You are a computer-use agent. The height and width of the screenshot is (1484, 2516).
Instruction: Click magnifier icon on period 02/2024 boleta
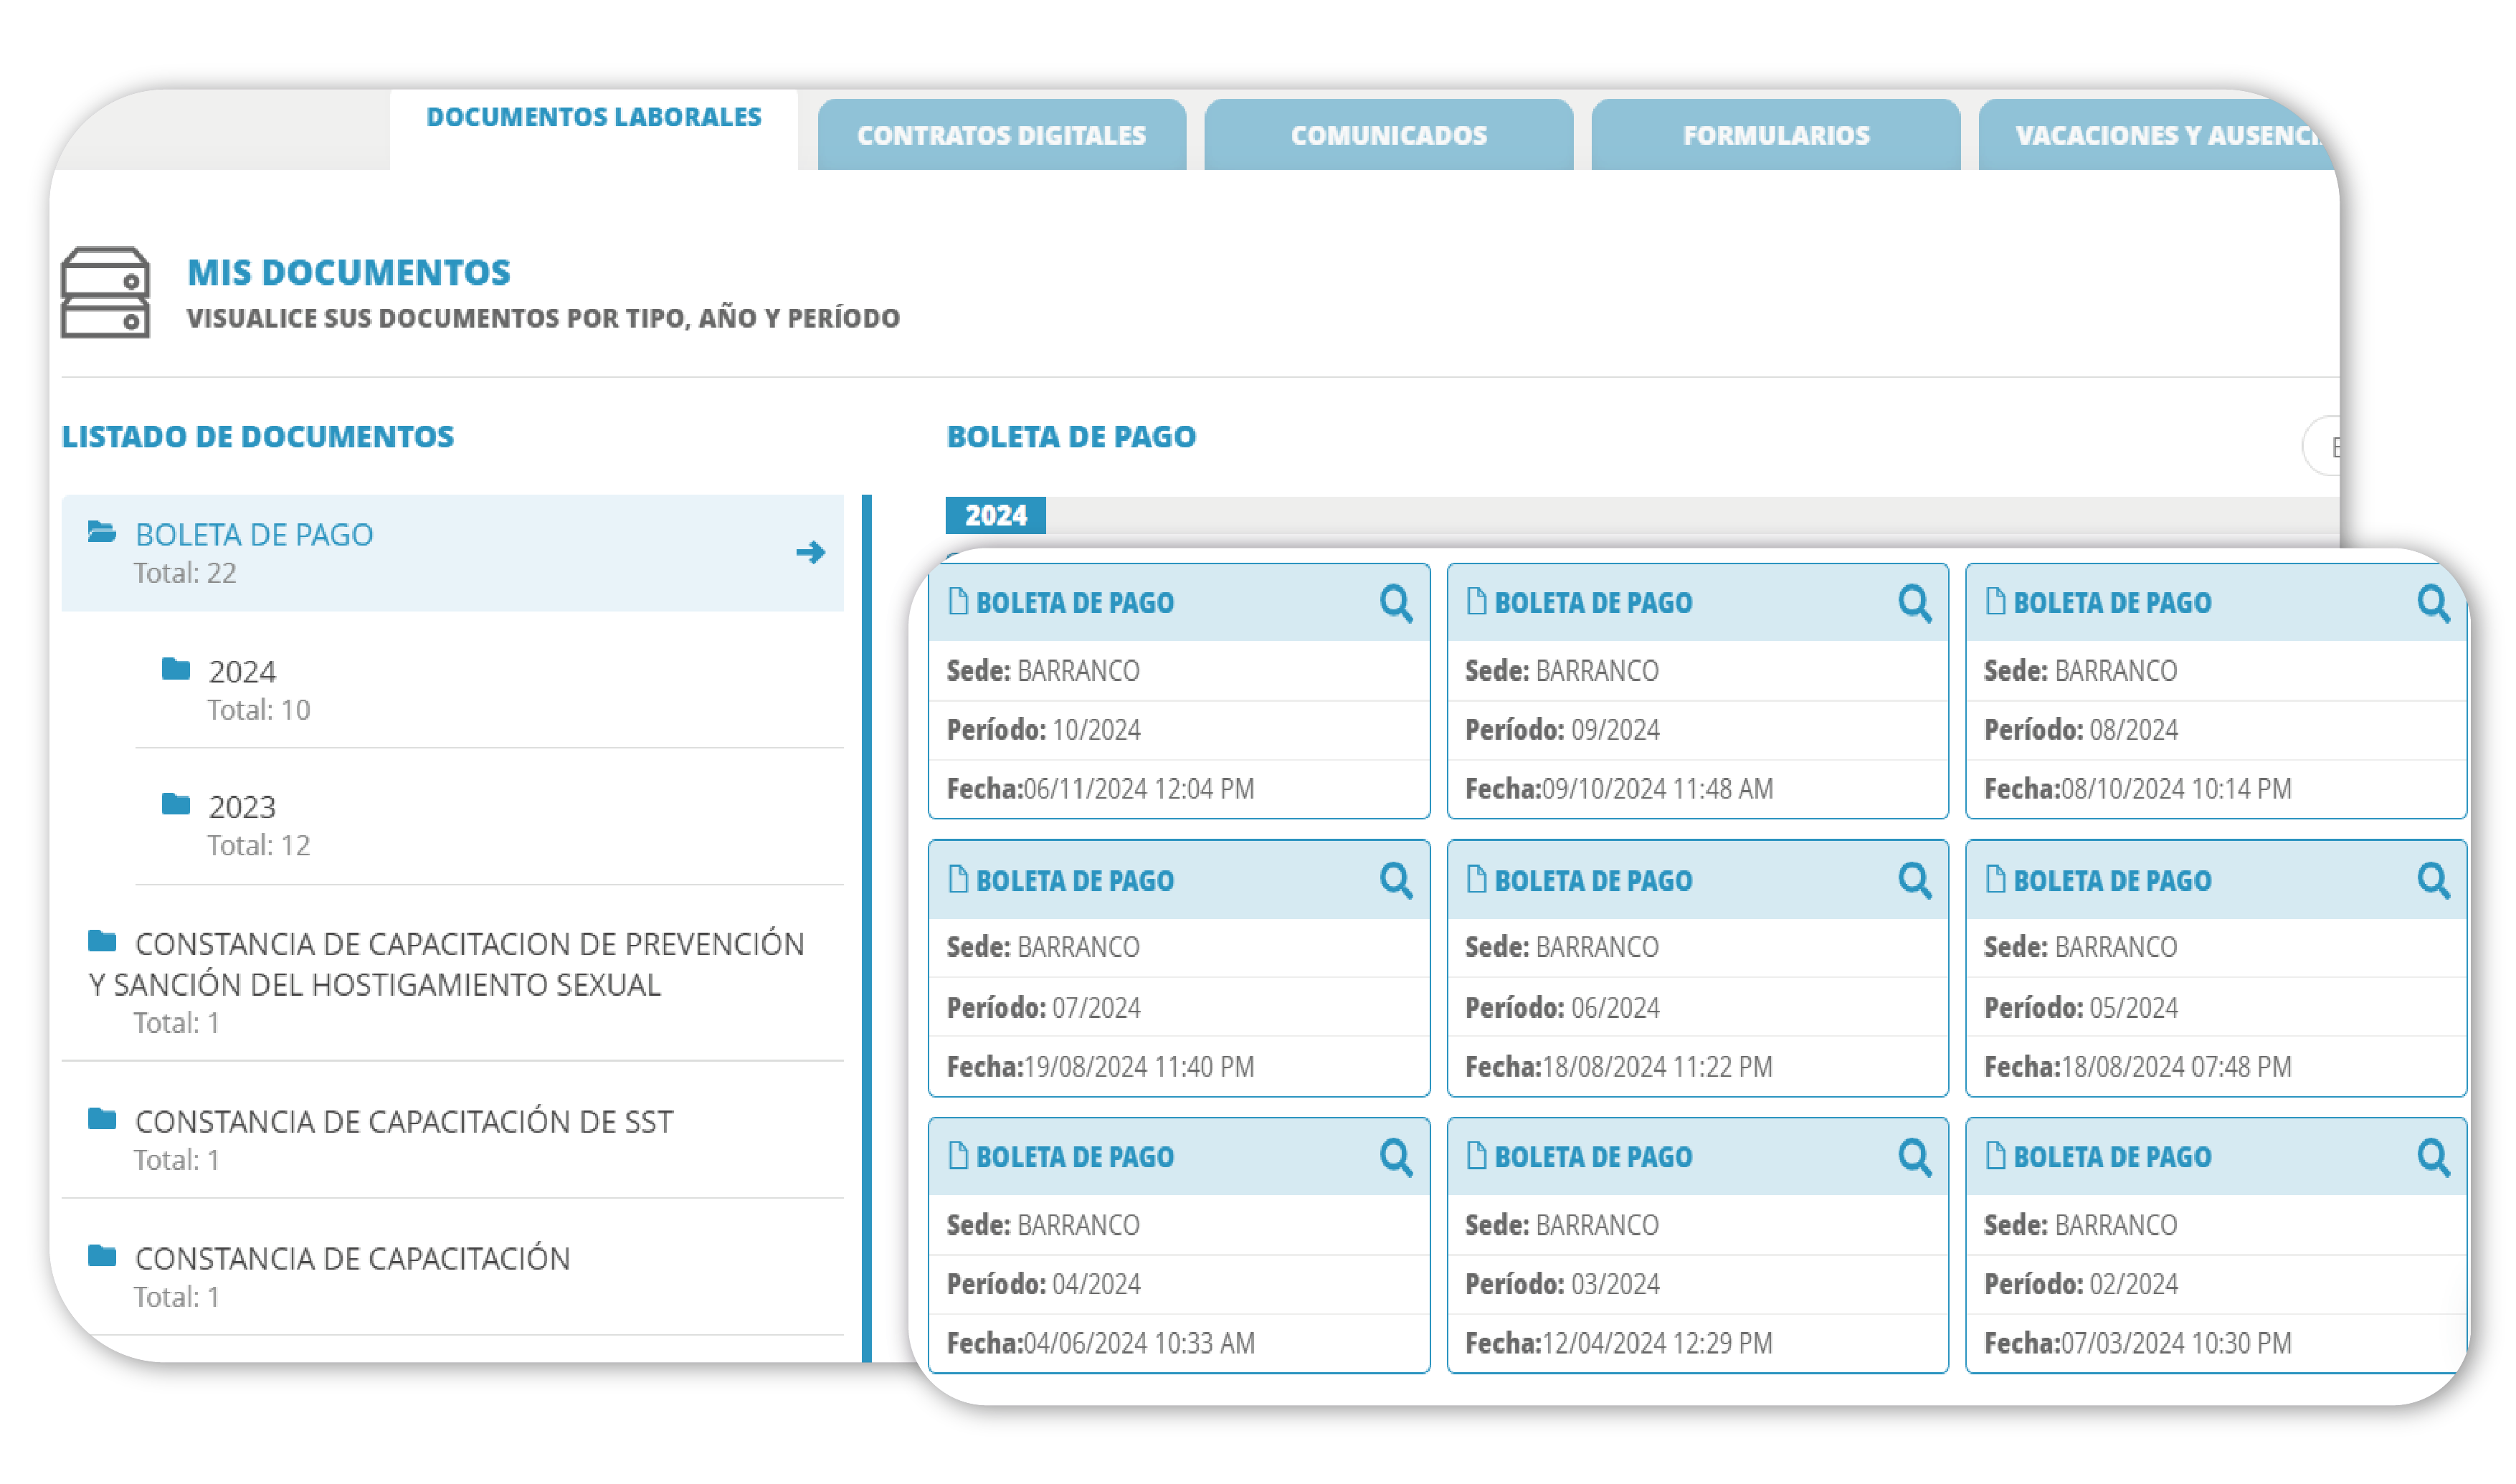(2433, 1157)
